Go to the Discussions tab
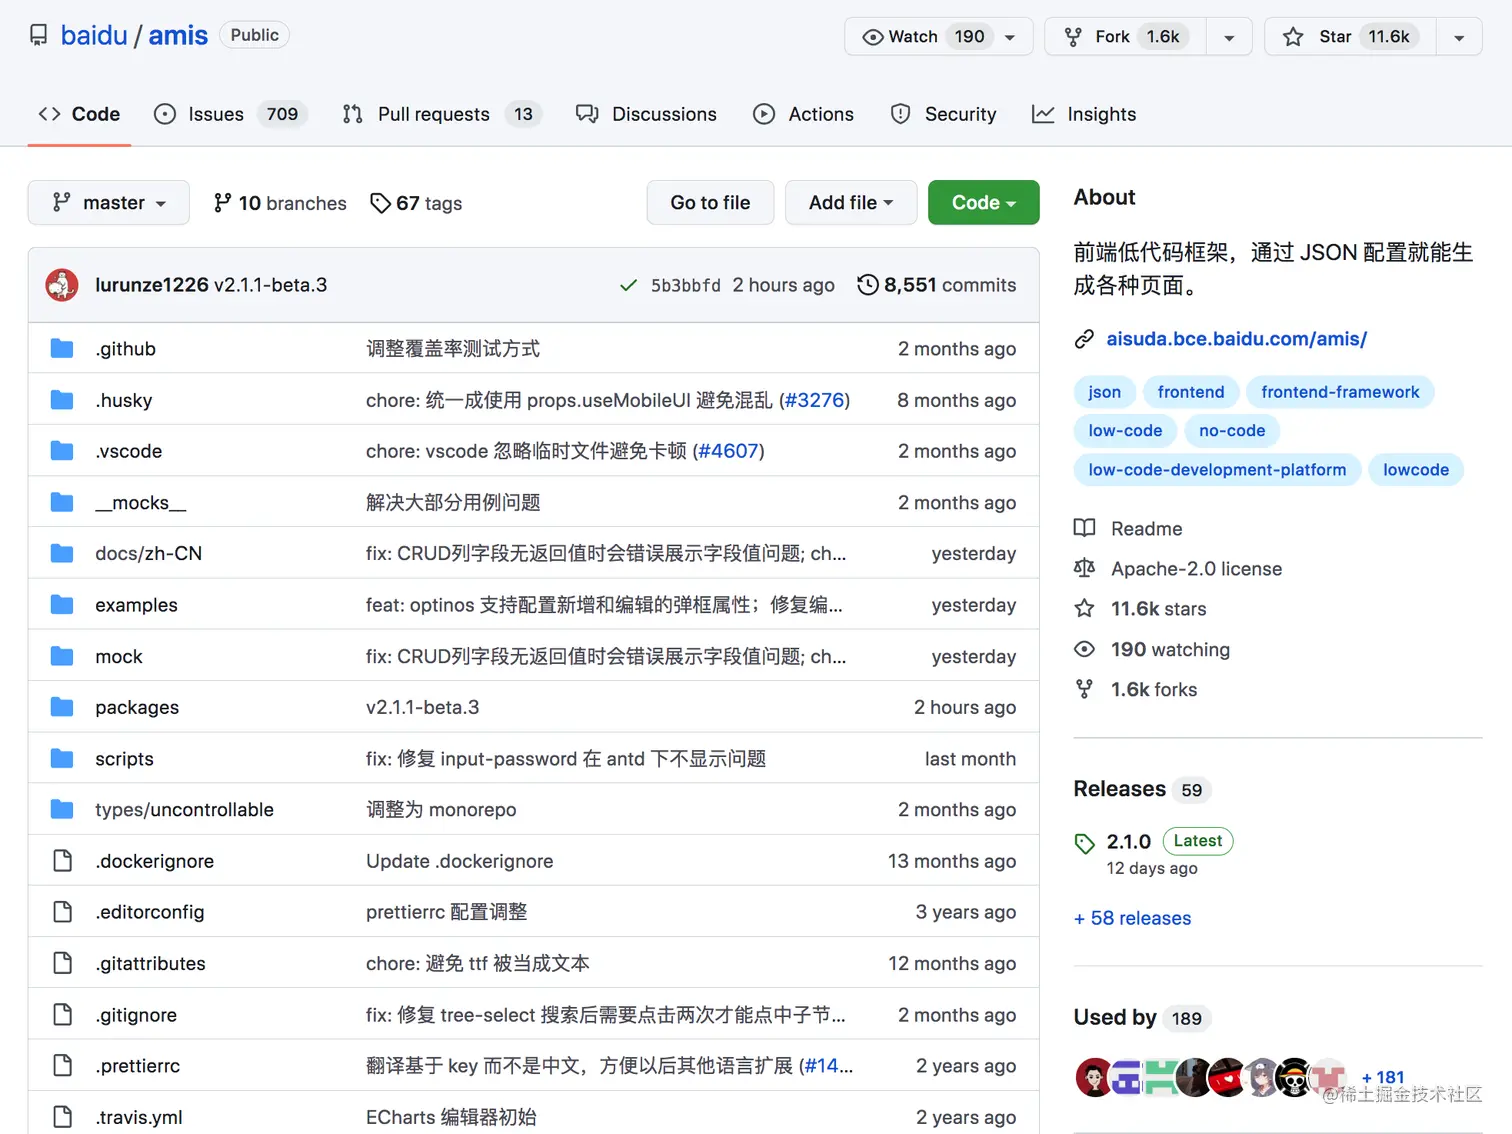The width and height of the screenshot is (1512, 1134). click(647, 114)
